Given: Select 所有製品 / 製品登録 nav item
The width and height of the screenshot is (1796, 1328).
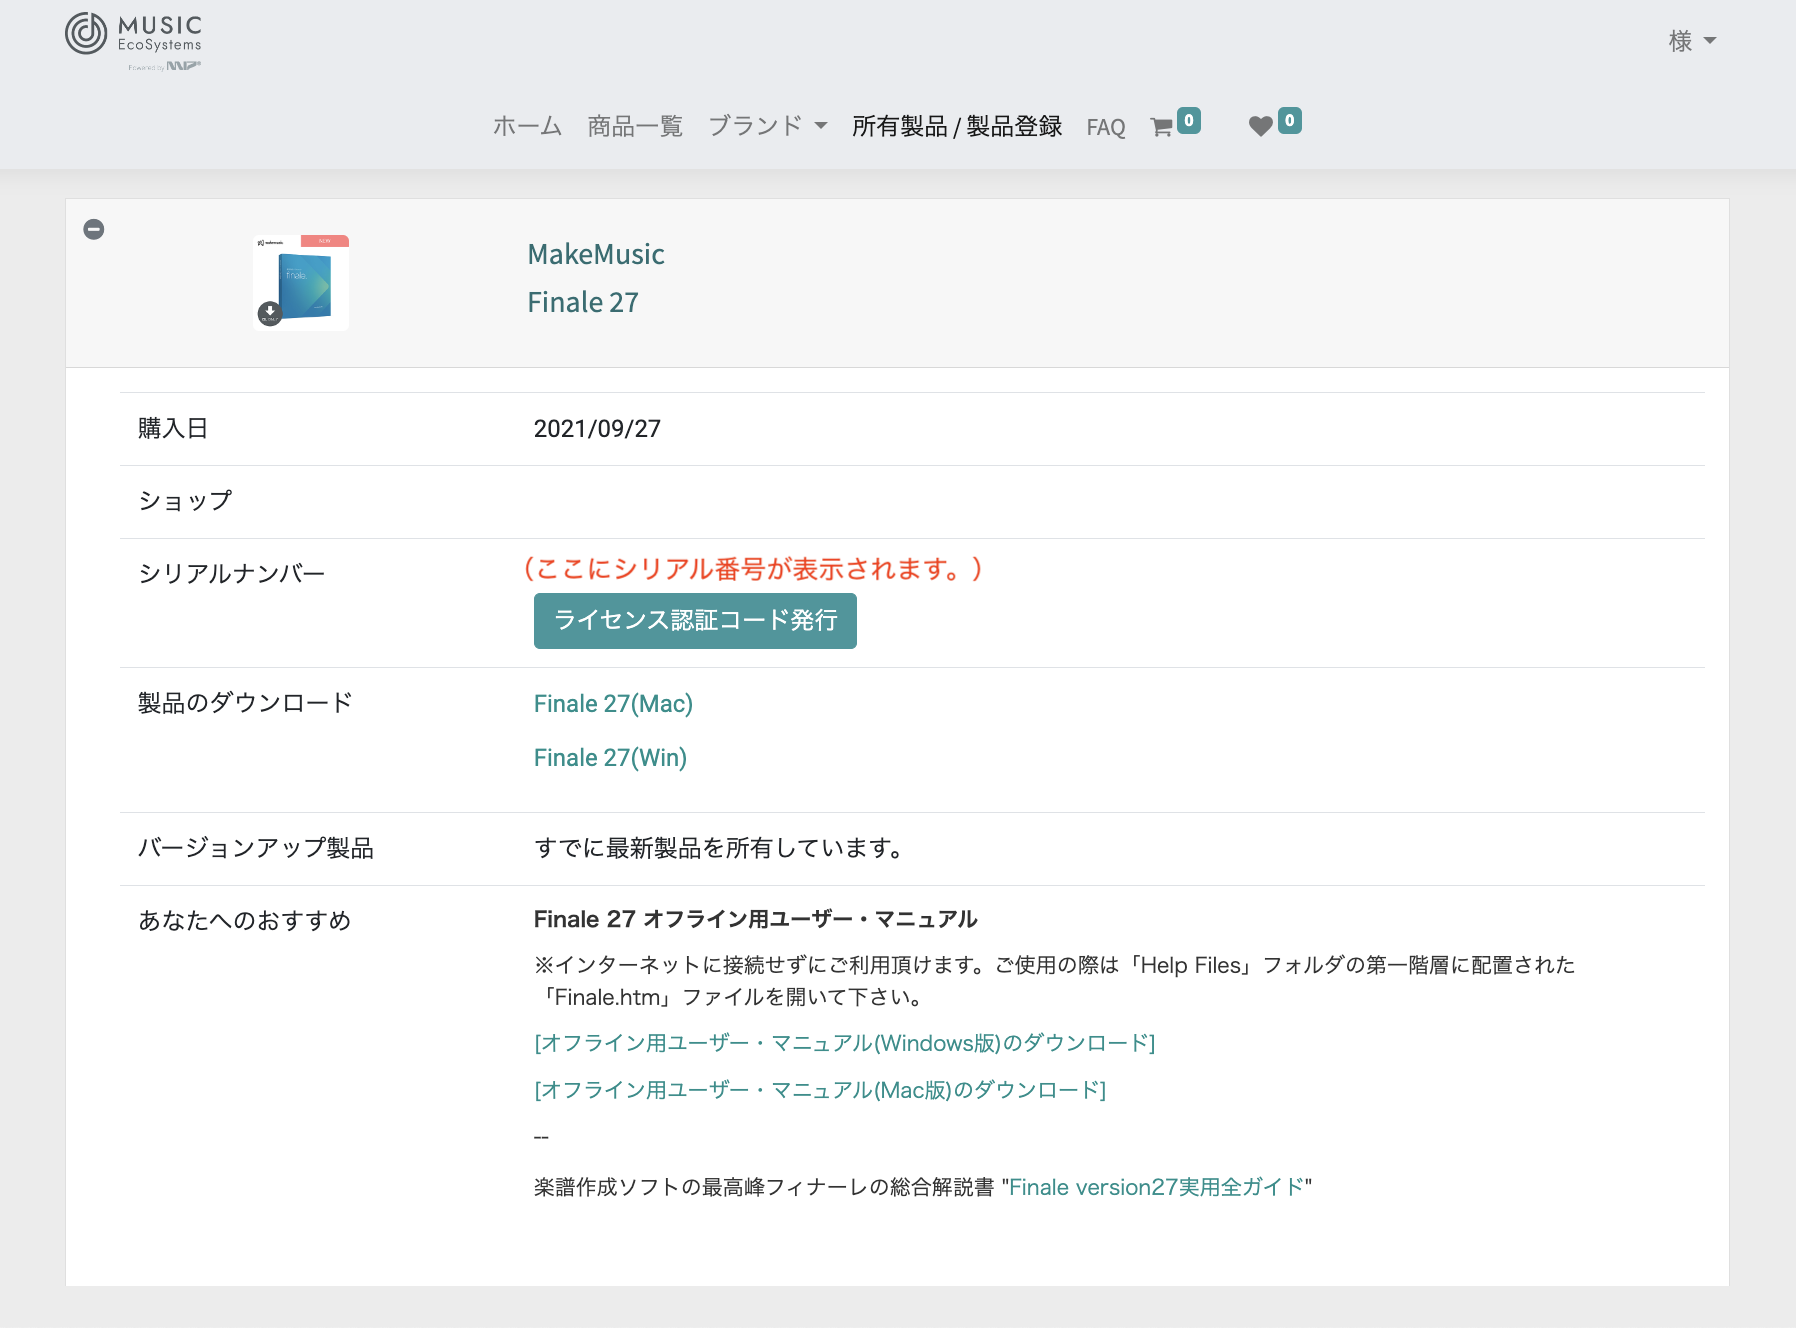Looking at the screenshot, I should [957, 126].
